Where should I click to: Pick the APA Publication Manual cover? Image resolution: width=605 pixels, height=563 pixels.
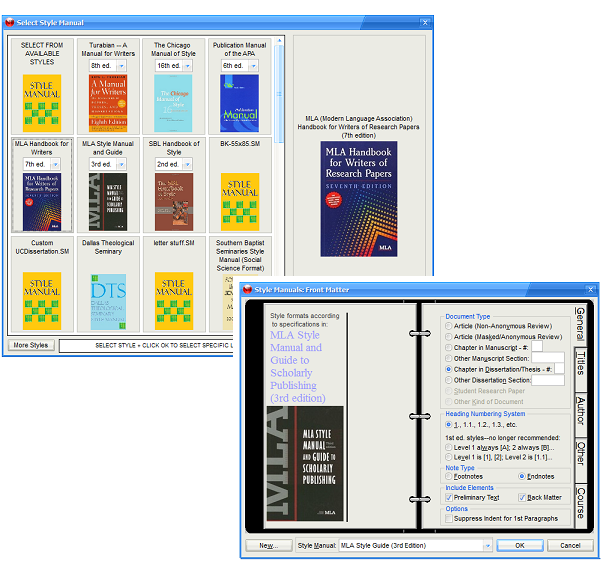point(239,103)
